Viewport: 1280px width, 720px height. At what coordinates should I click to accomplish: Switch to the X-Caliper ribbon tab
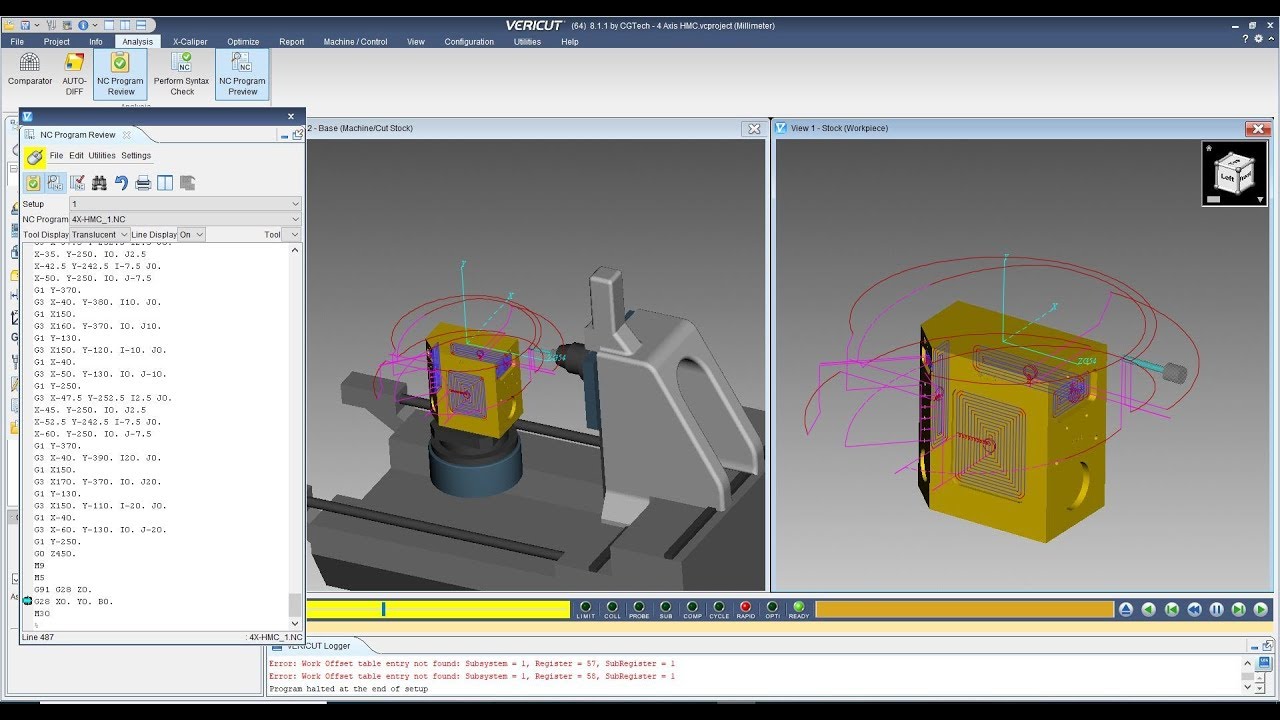tap(190, 42)
